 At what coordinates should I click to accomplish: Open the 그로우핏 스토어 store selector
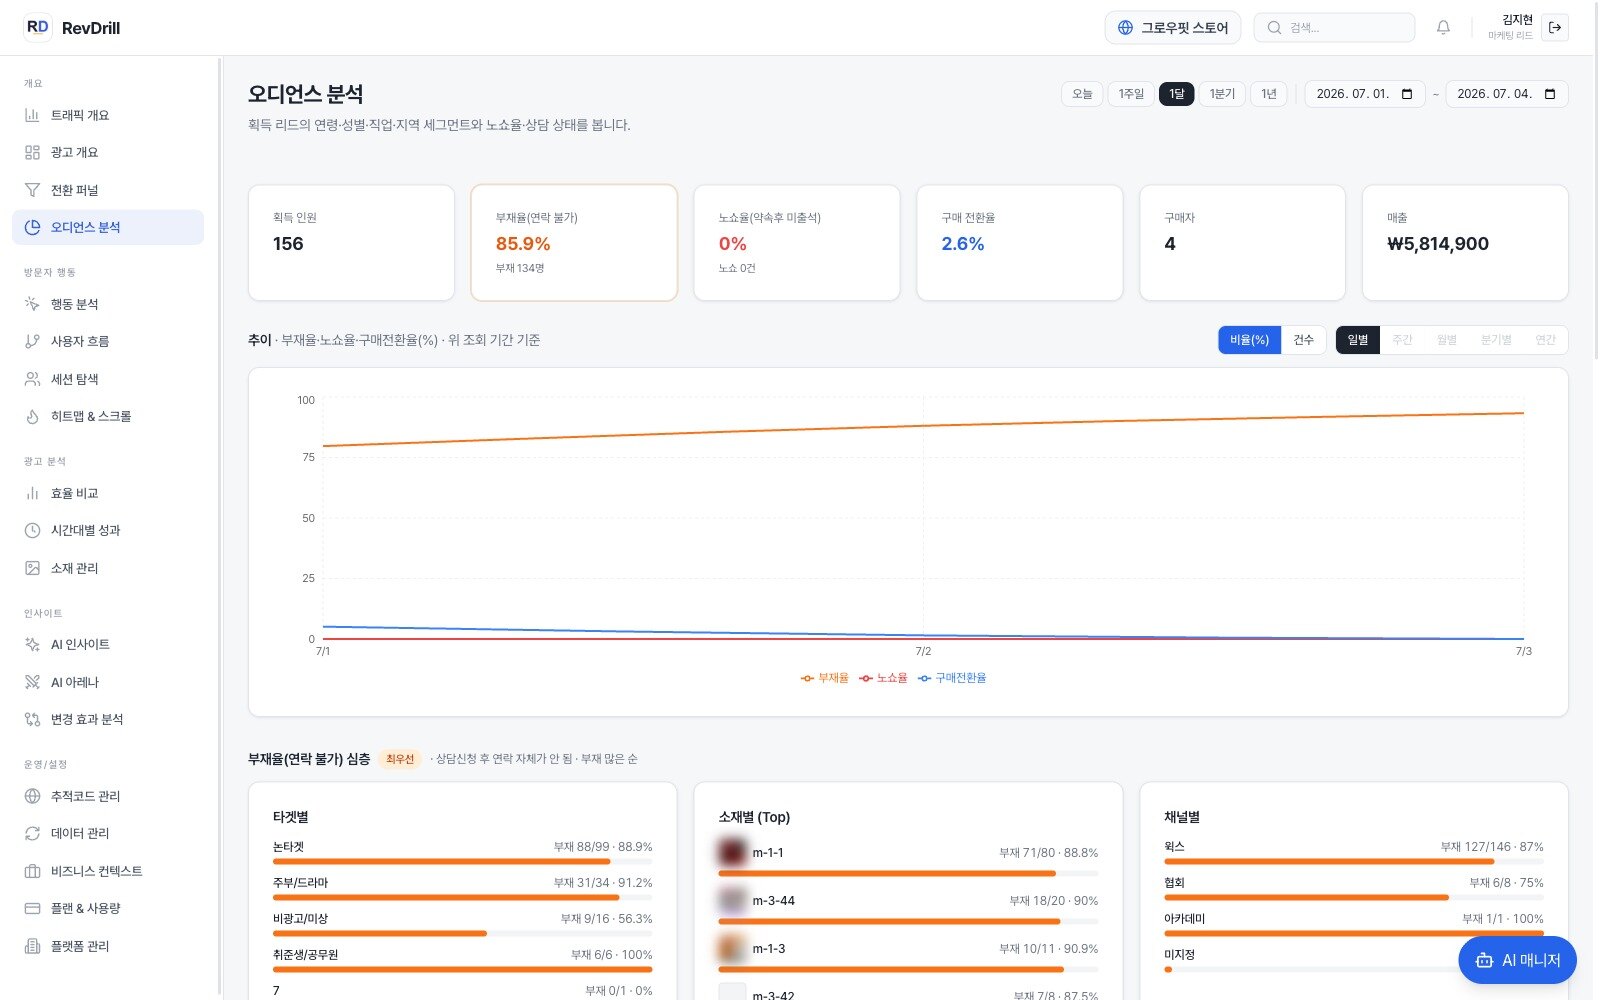pyautogui.click(x=1172, y=28)
